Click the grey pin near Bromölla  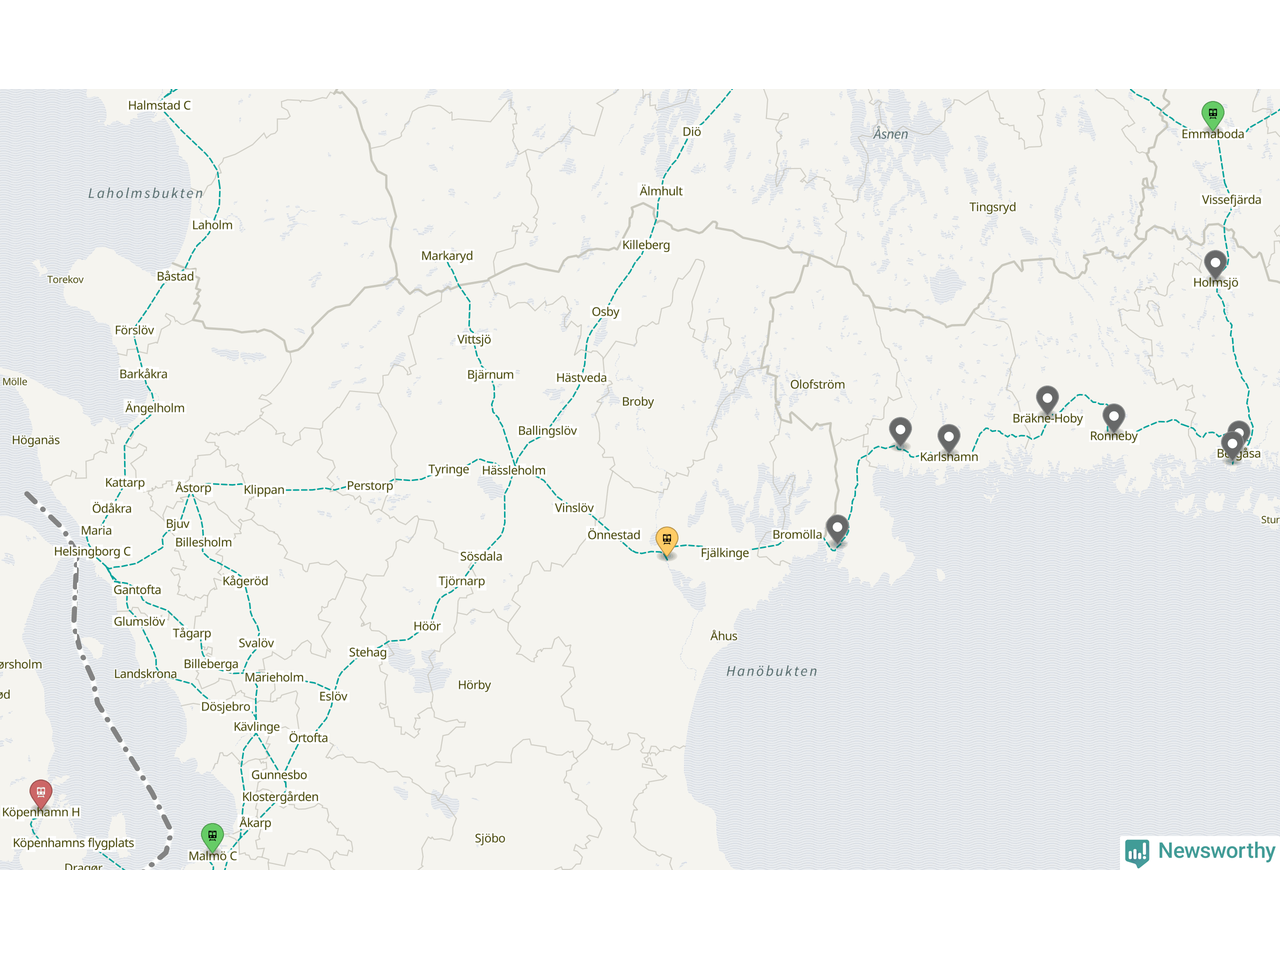pyautogui.click(x=838, y=530)
